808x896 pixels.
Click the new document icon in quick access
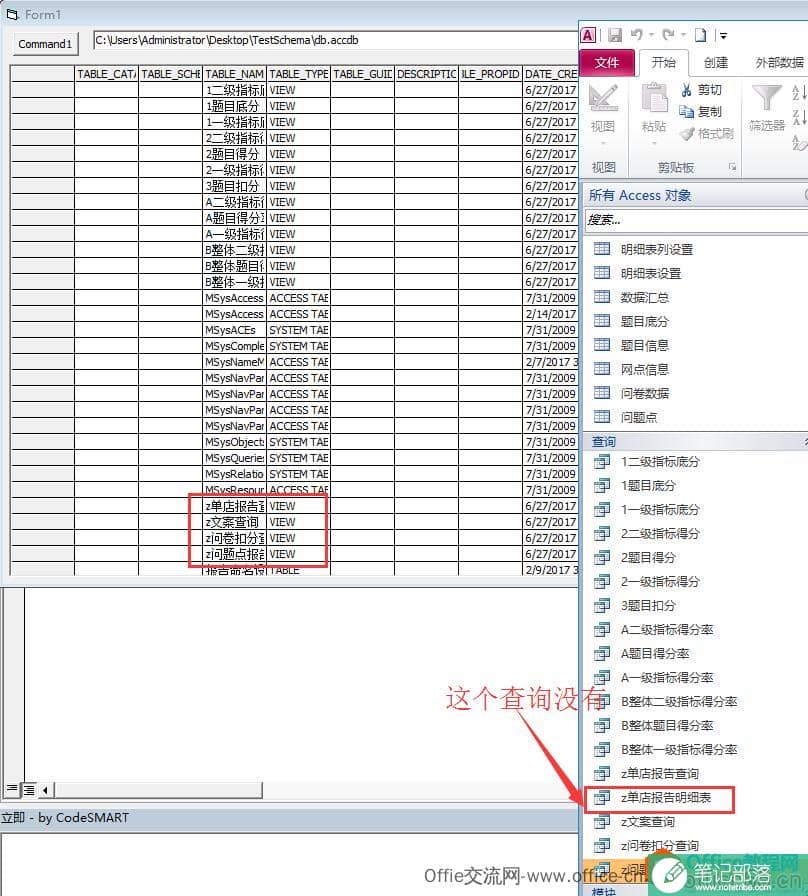pos(701,35)
